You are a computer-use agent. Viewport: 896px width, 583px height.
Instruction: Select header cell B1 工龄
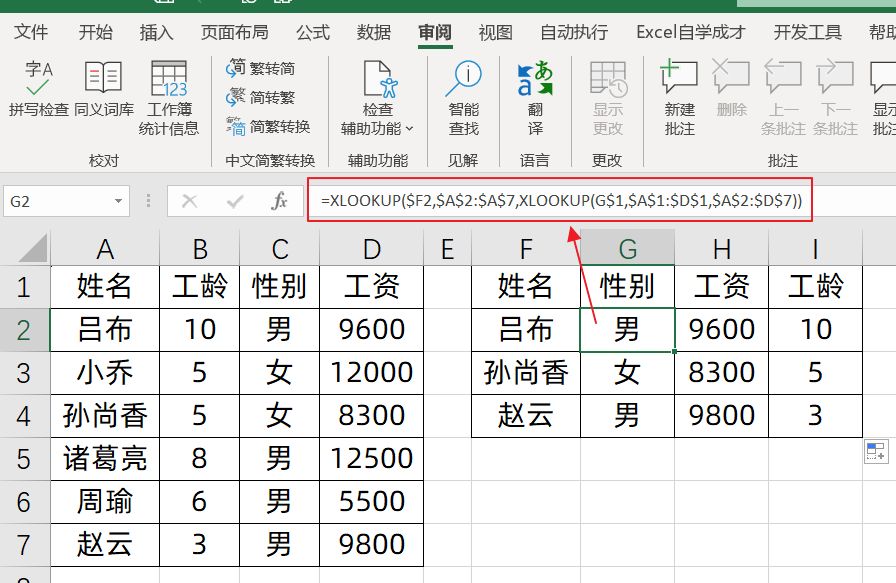(x=199, y=286)
